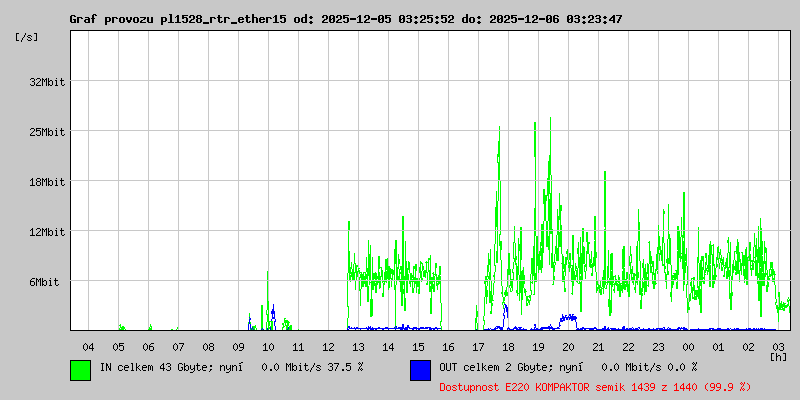
Task: Select the 13 hour tick label
Action: 358,346
